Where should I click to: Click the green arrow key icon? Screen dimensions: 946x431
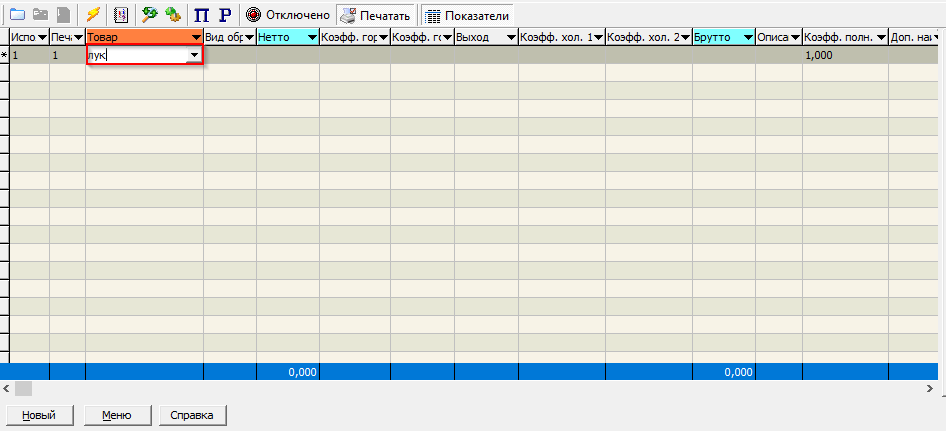[150, 15]
